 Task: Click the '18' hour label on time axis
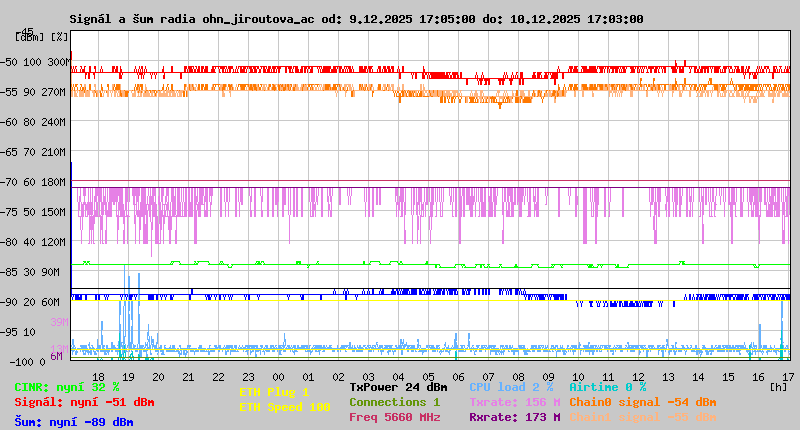98,377
